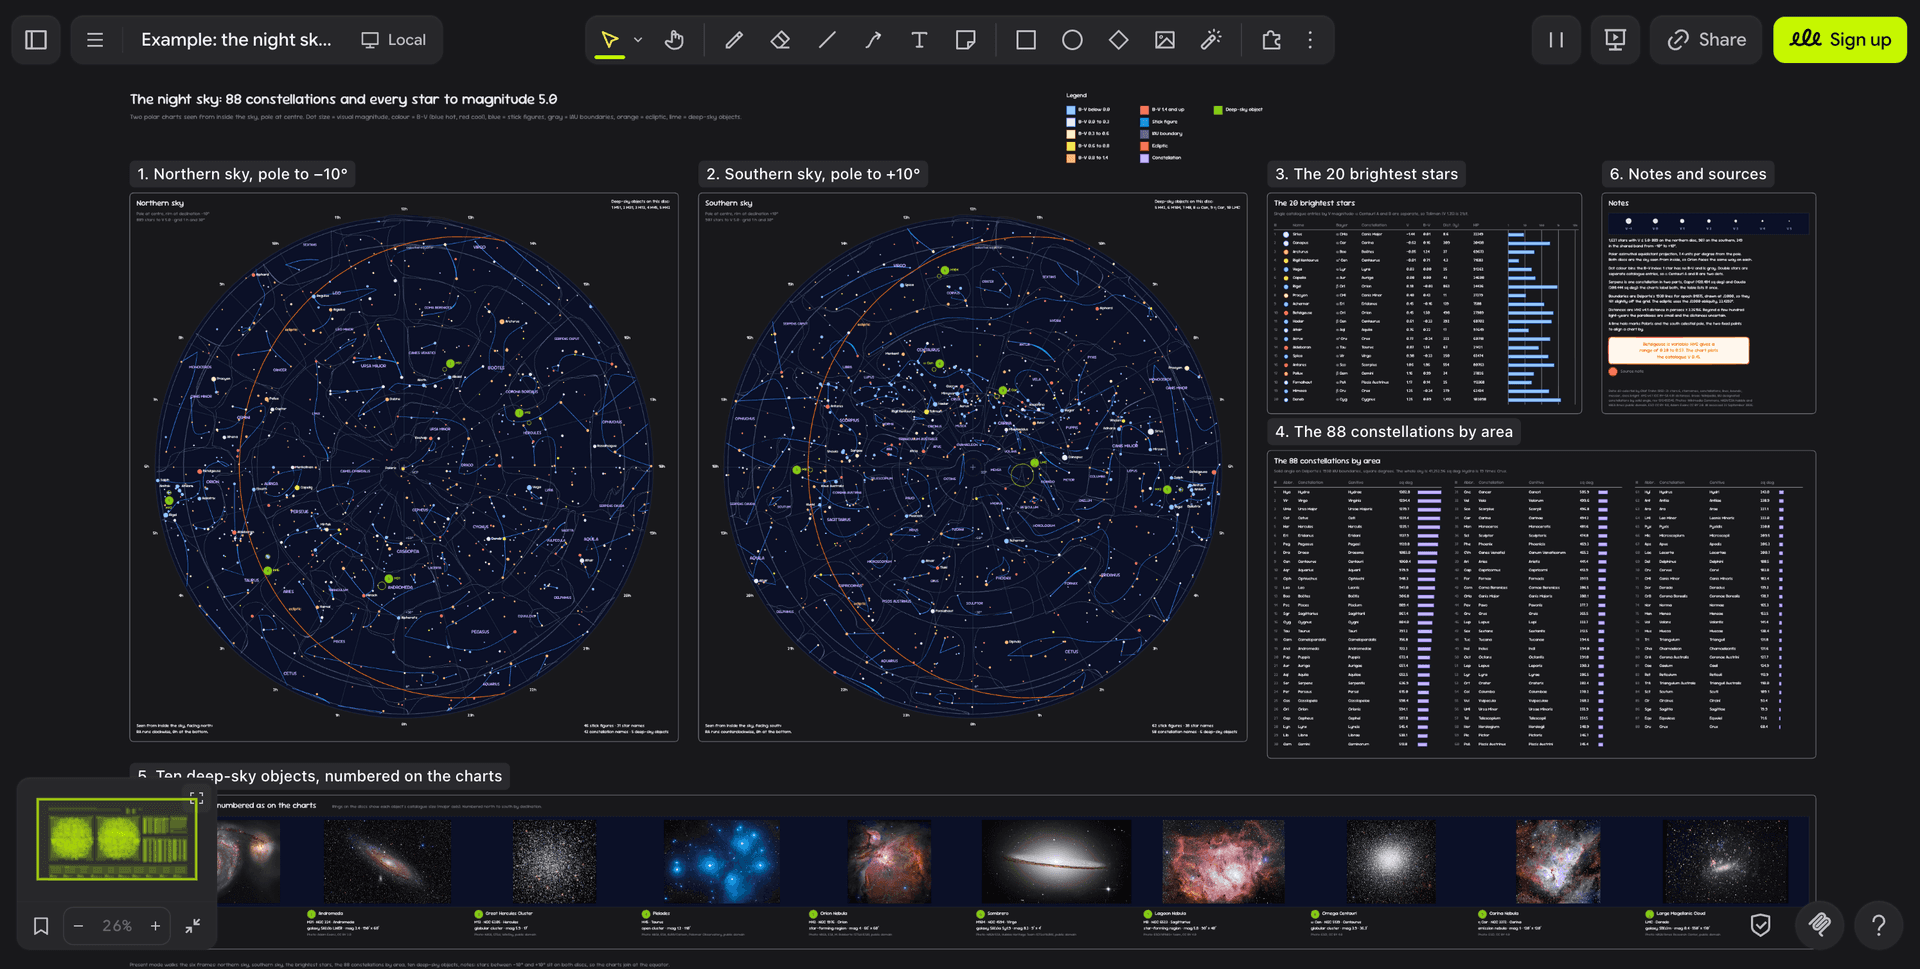Select the Arrow tool

click(873, 40)
